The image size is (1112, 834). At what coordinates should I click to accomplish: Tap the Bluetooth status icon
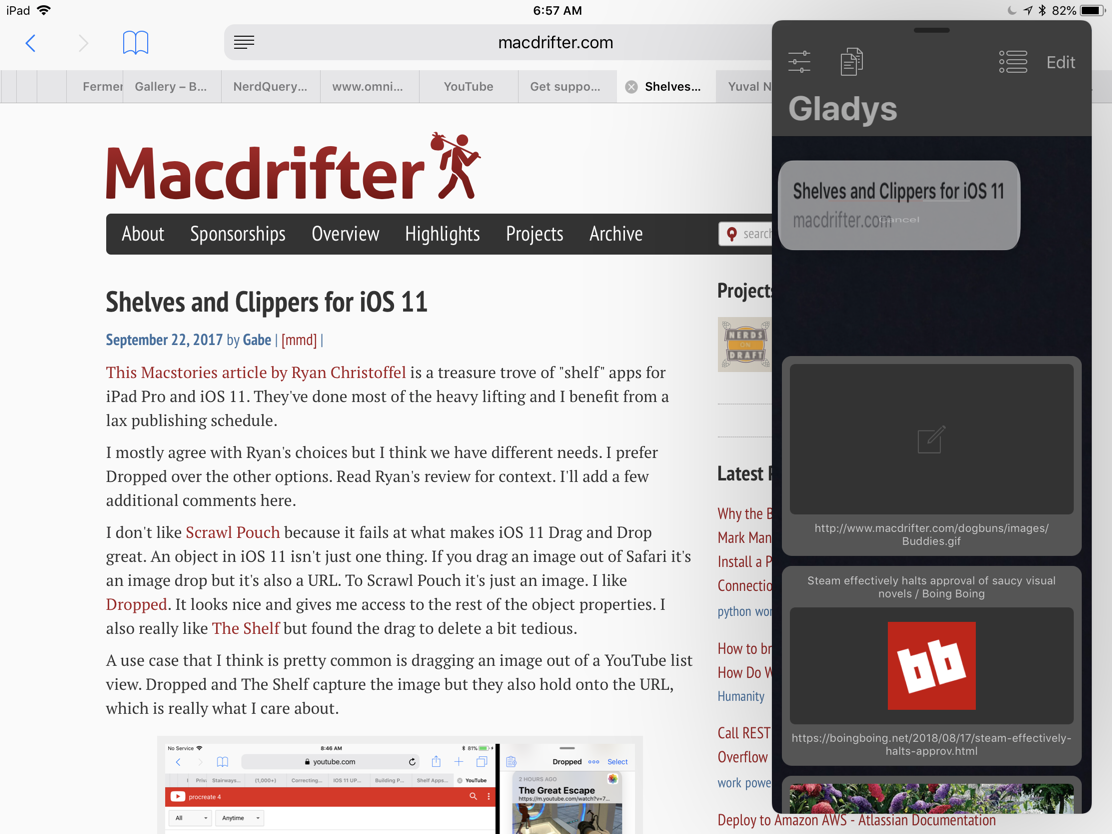coord(1042,10)
